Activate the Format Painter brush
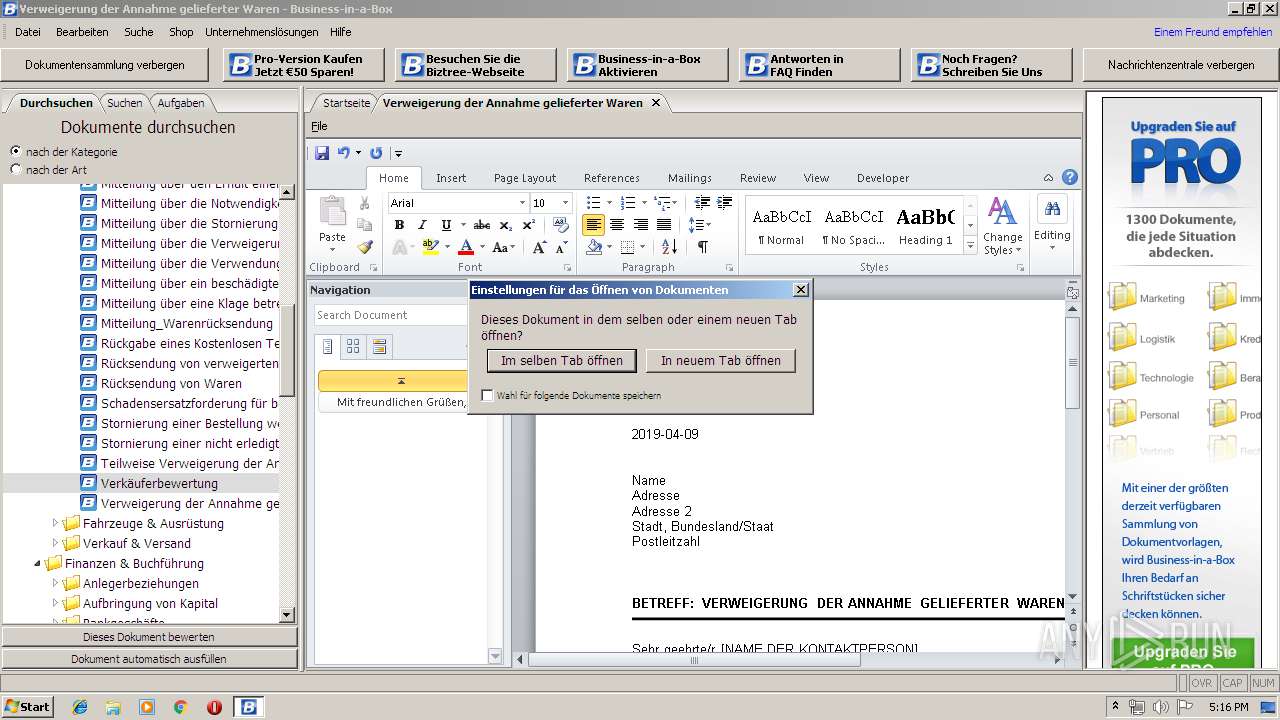Viewport: 1280px width, 720px height. [364, 247]
